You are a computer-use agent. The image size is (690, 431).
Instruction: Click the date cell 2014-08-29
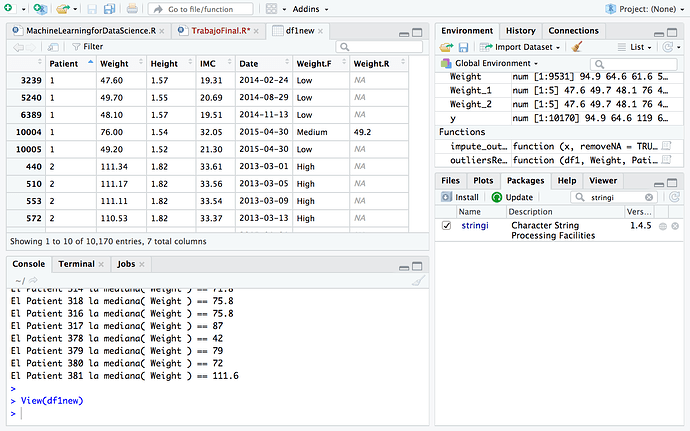point(264,97)
